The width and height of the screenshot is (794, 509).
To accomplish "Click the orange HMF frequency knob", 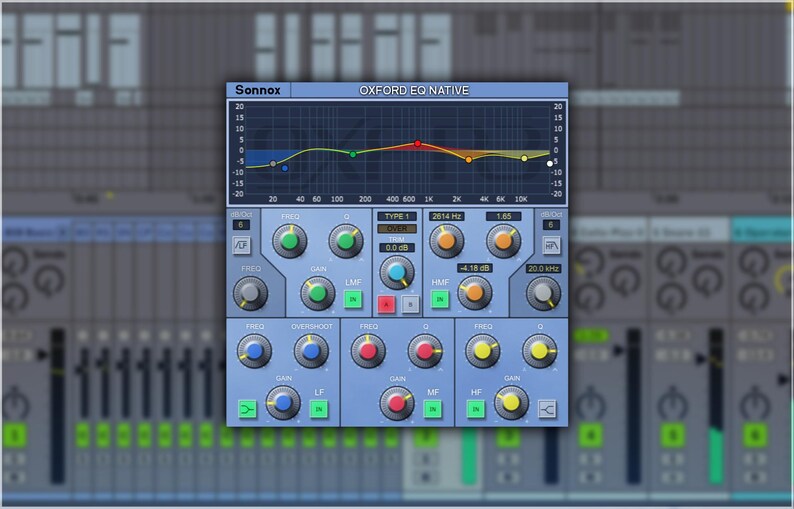I will coord(447,241).
